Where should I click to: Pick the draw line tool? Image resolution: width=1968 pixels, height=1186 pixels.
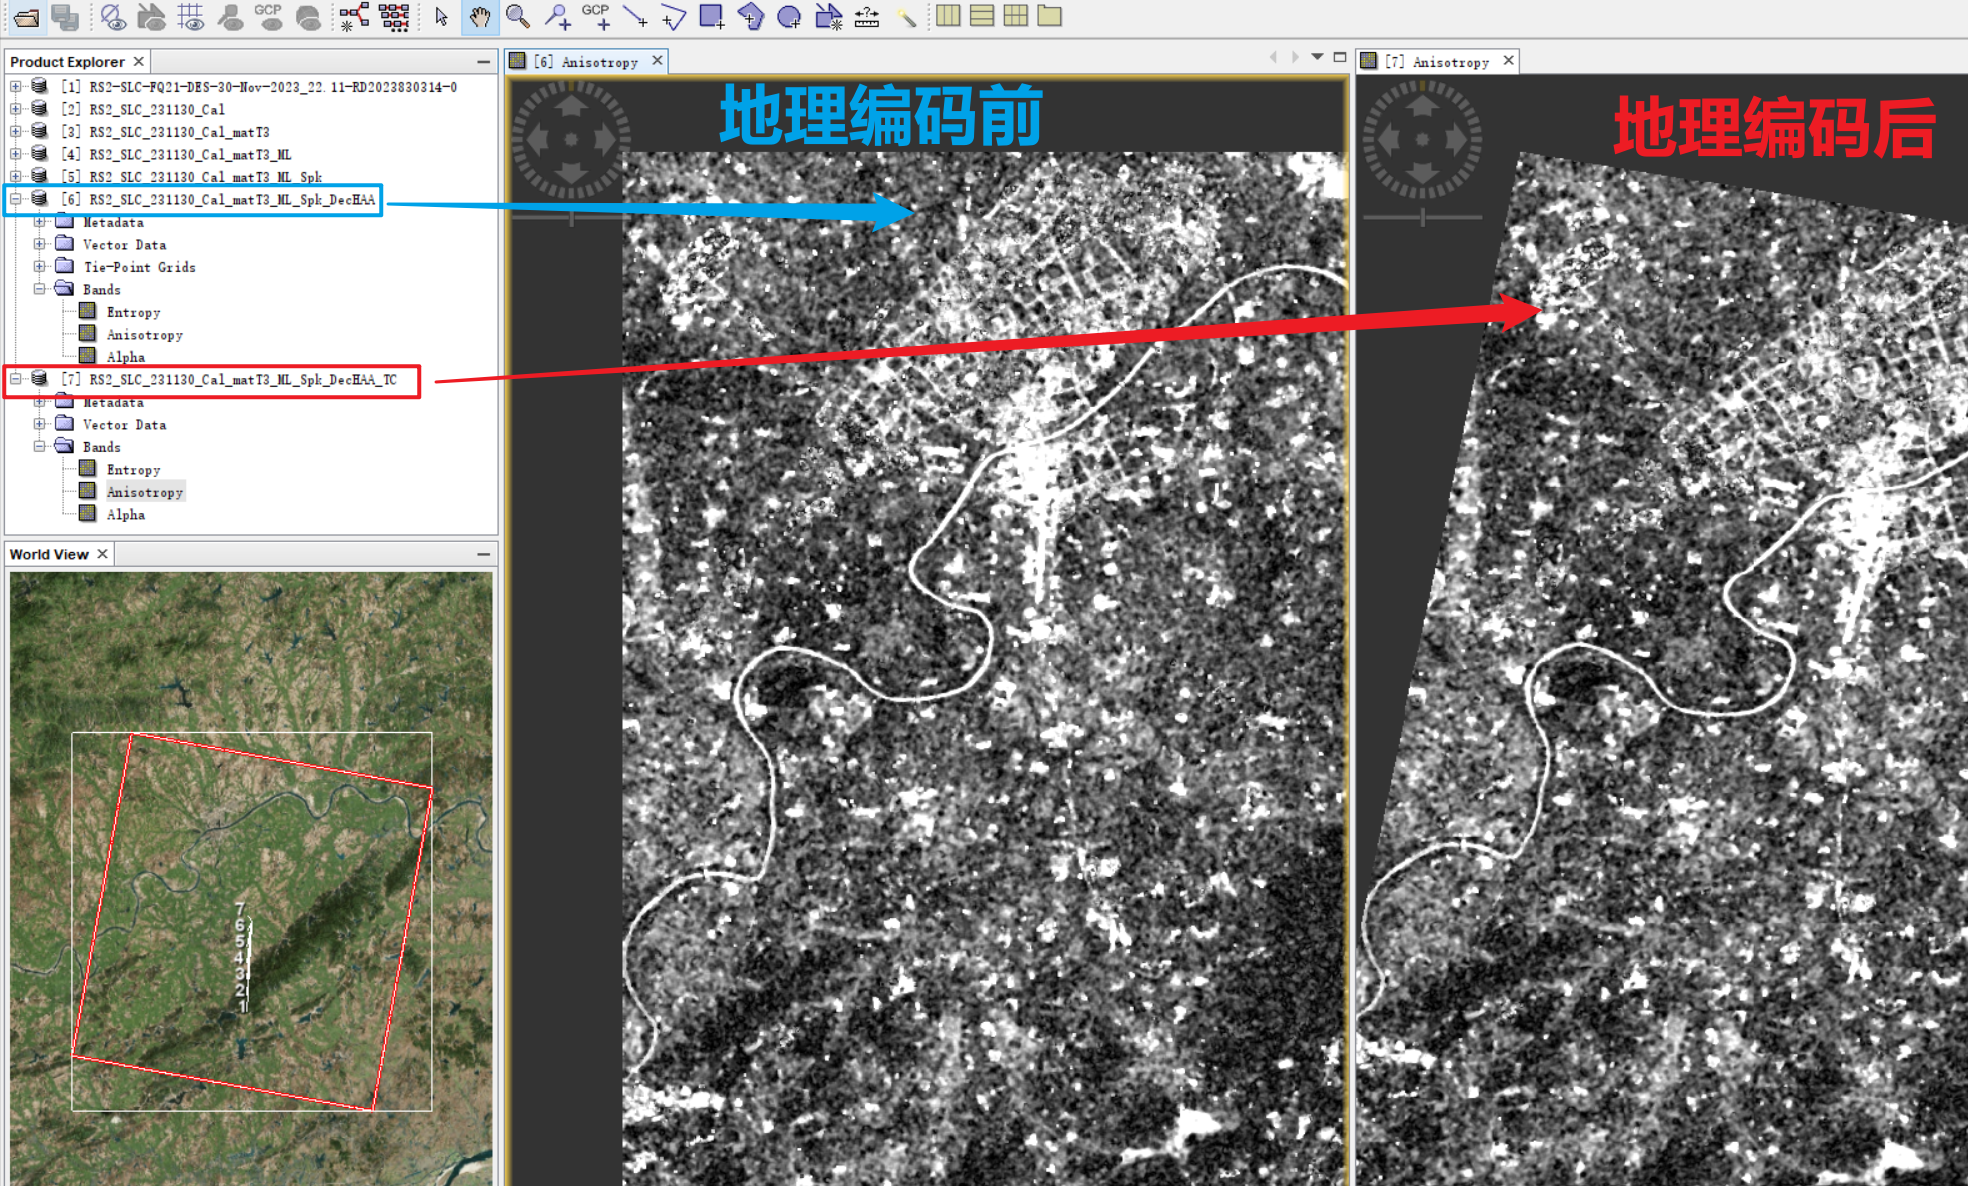click(x=635, y=16)
